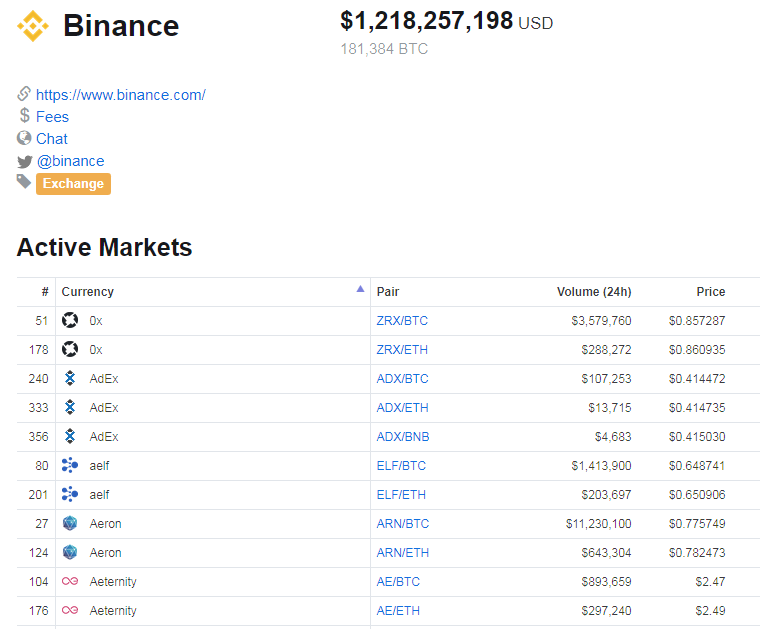Screen dimensions: 760x629
Task: Click the 181,384 BTC volume text
Action: pos(384,49)
